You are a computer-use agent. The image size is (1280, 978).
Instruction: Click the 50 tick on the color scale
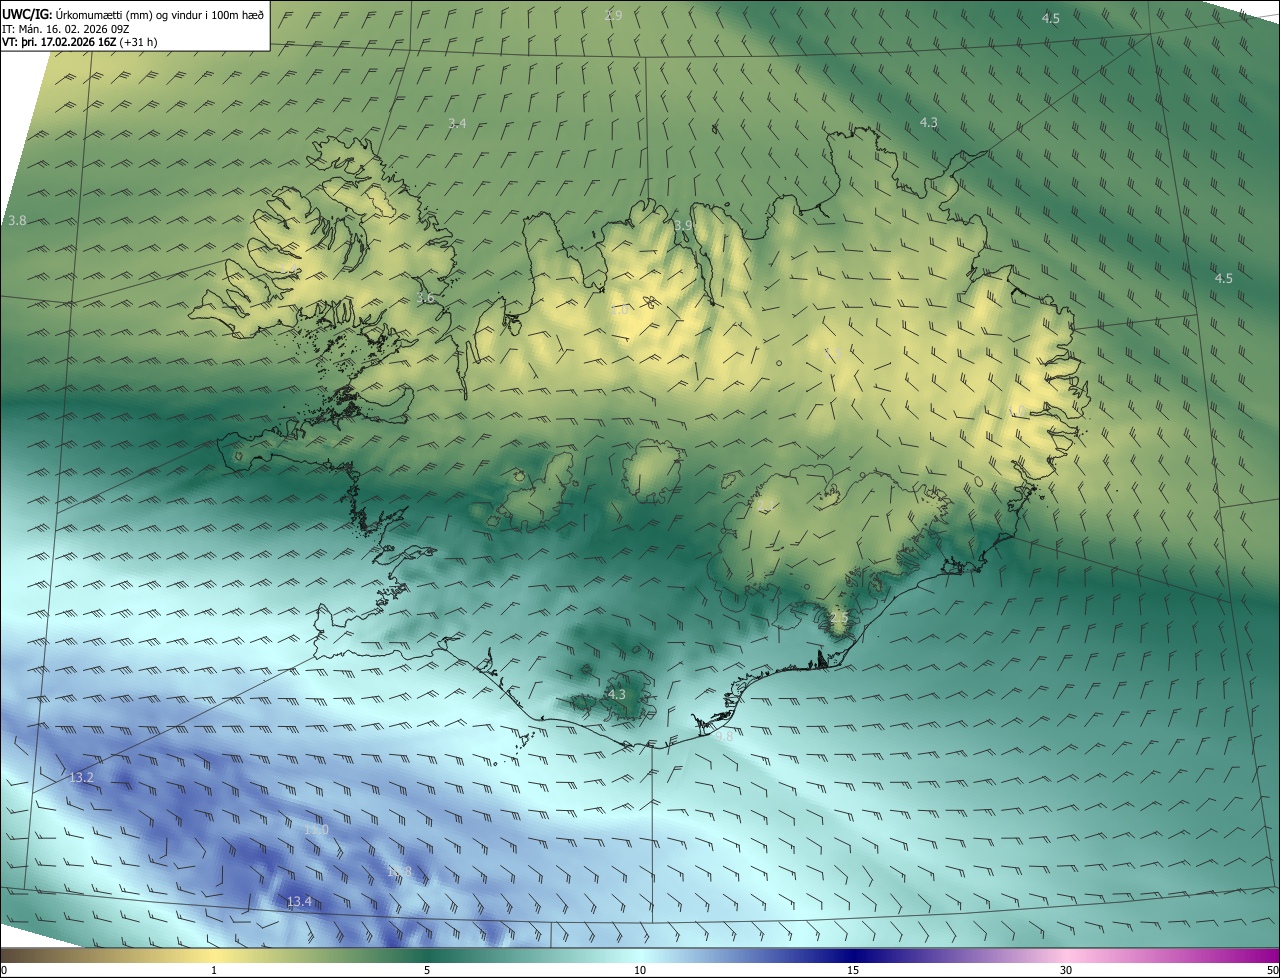(1272, 970)
